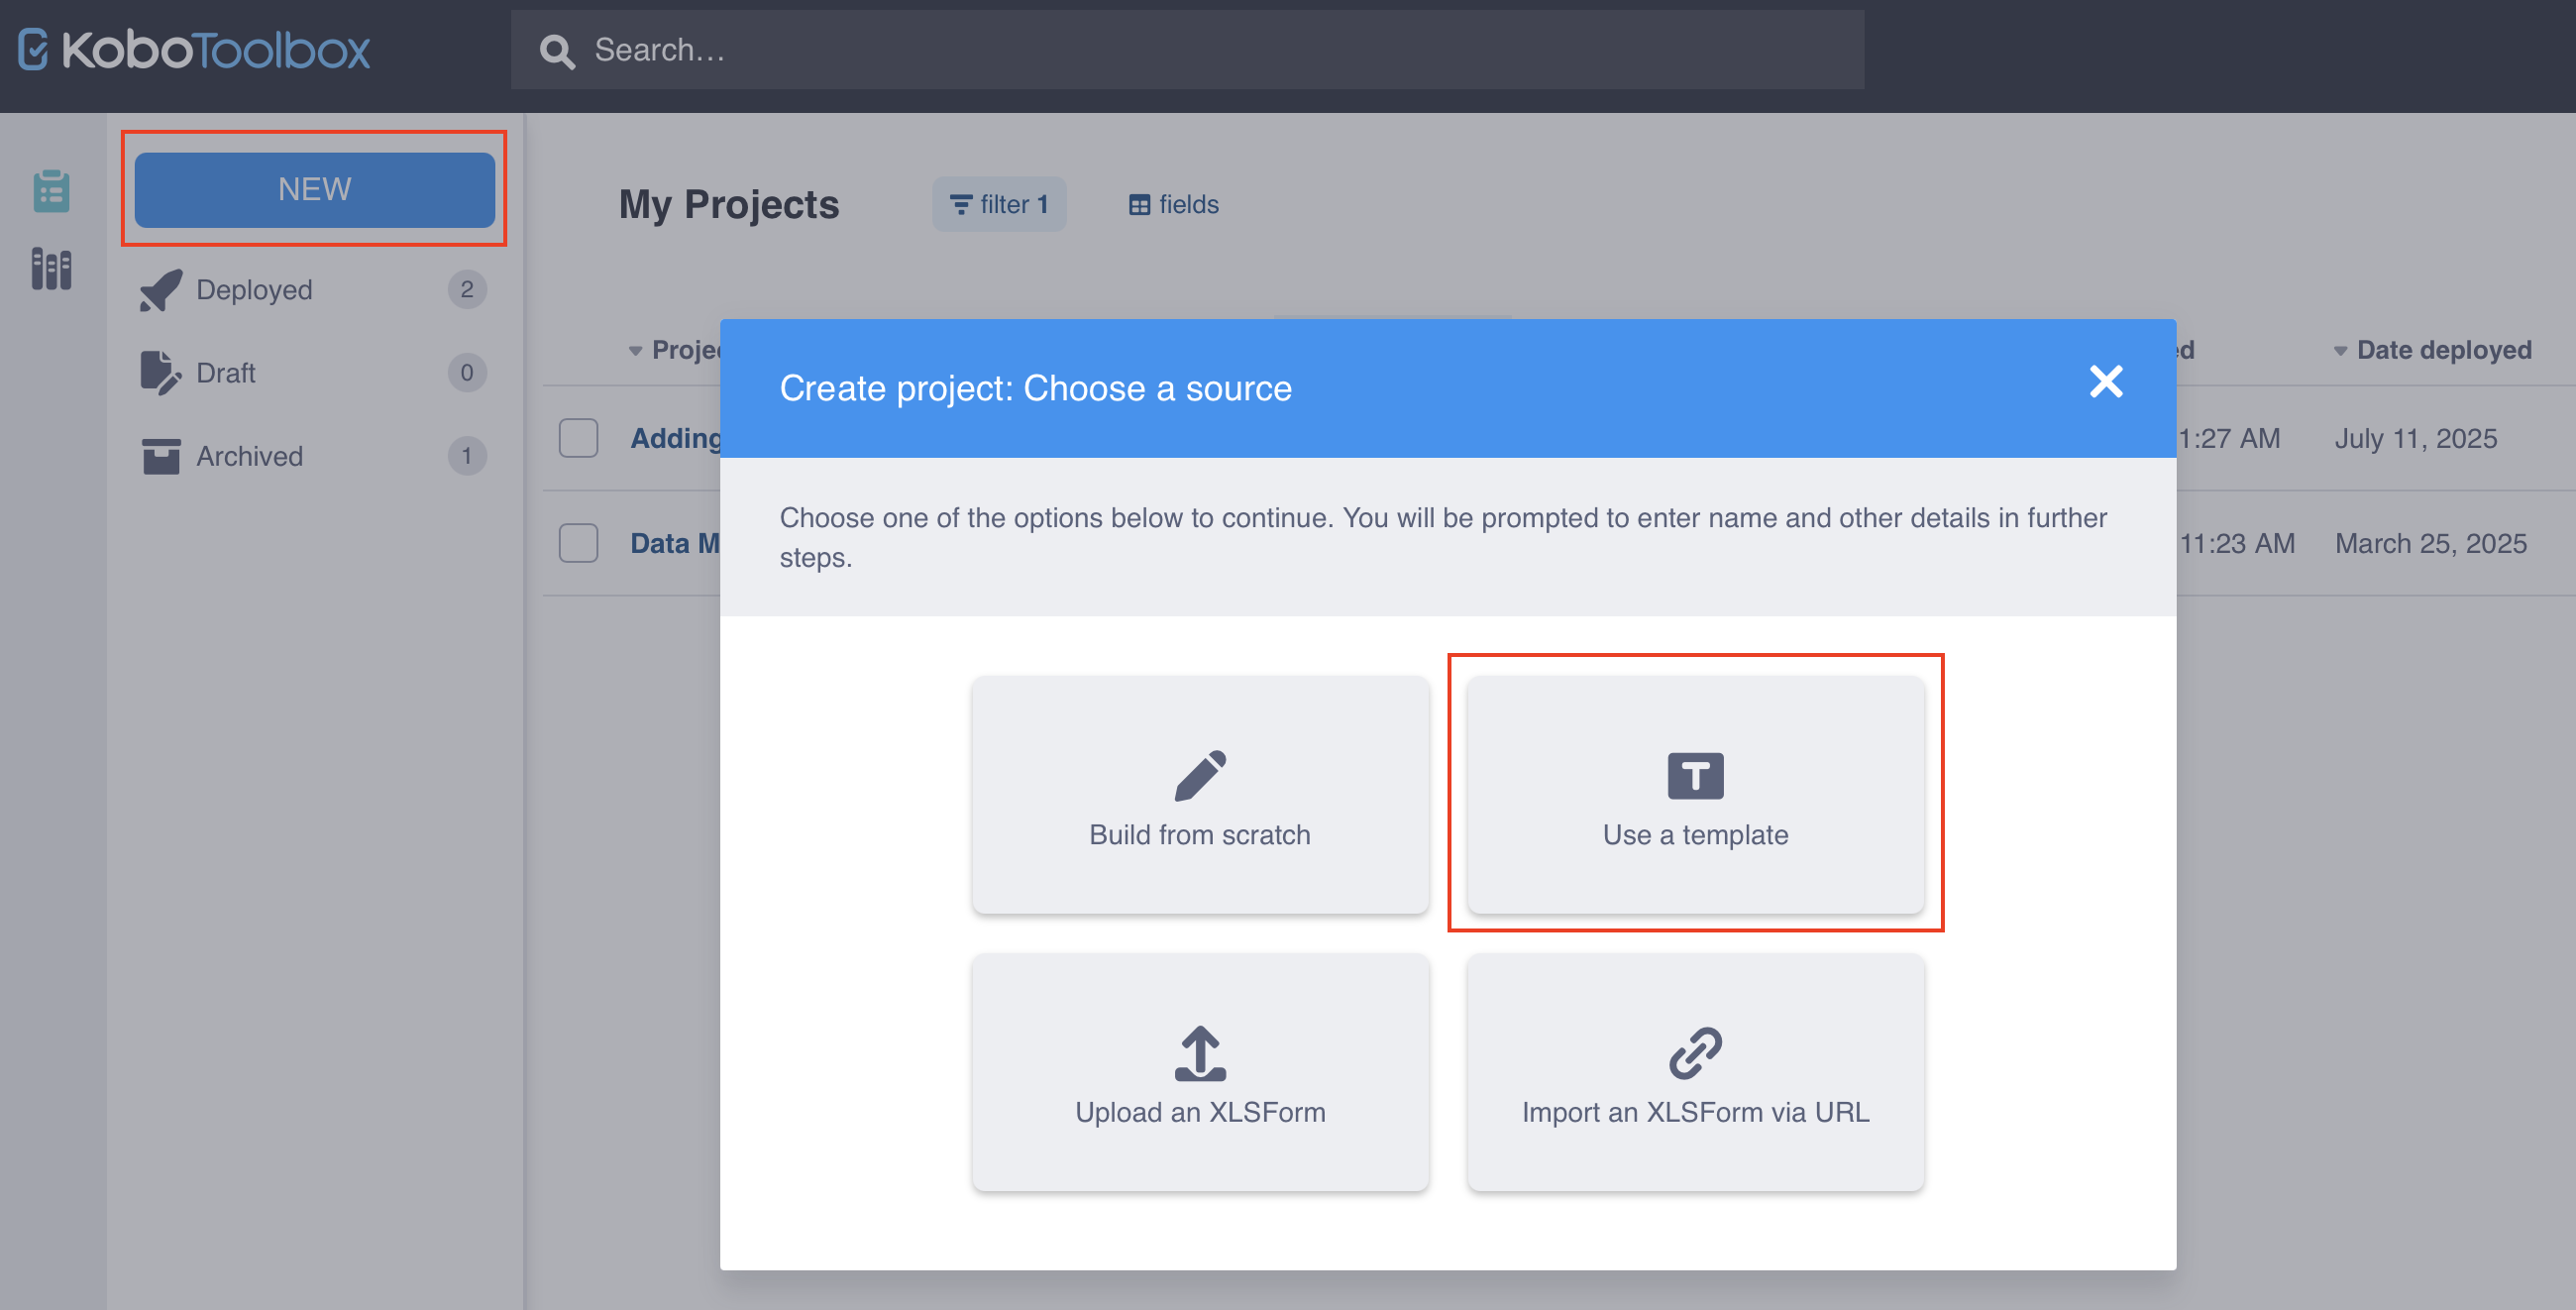Open the fields selector button
2576x1310 pixels.
tap(1173, 205)
